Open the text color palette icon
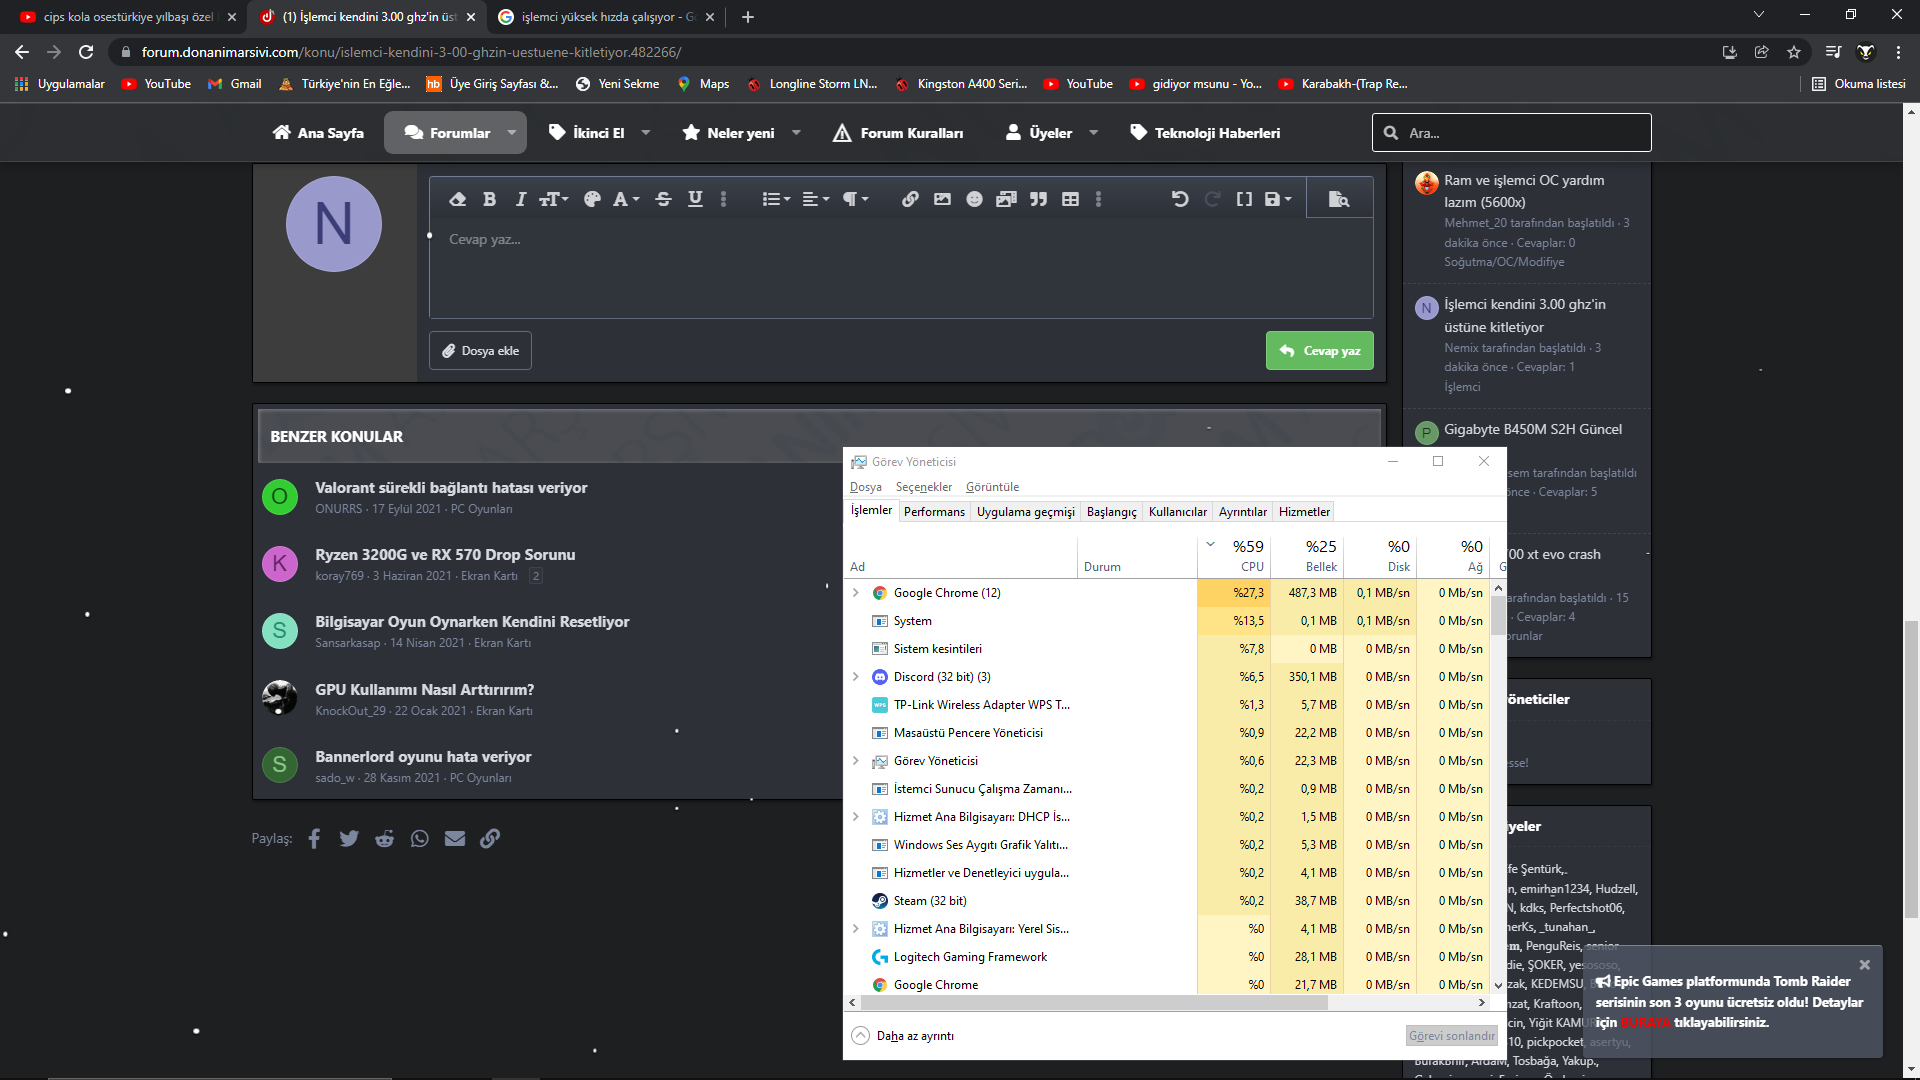The height and width of the screenshot is (1080, 1920). pos(592,199)
